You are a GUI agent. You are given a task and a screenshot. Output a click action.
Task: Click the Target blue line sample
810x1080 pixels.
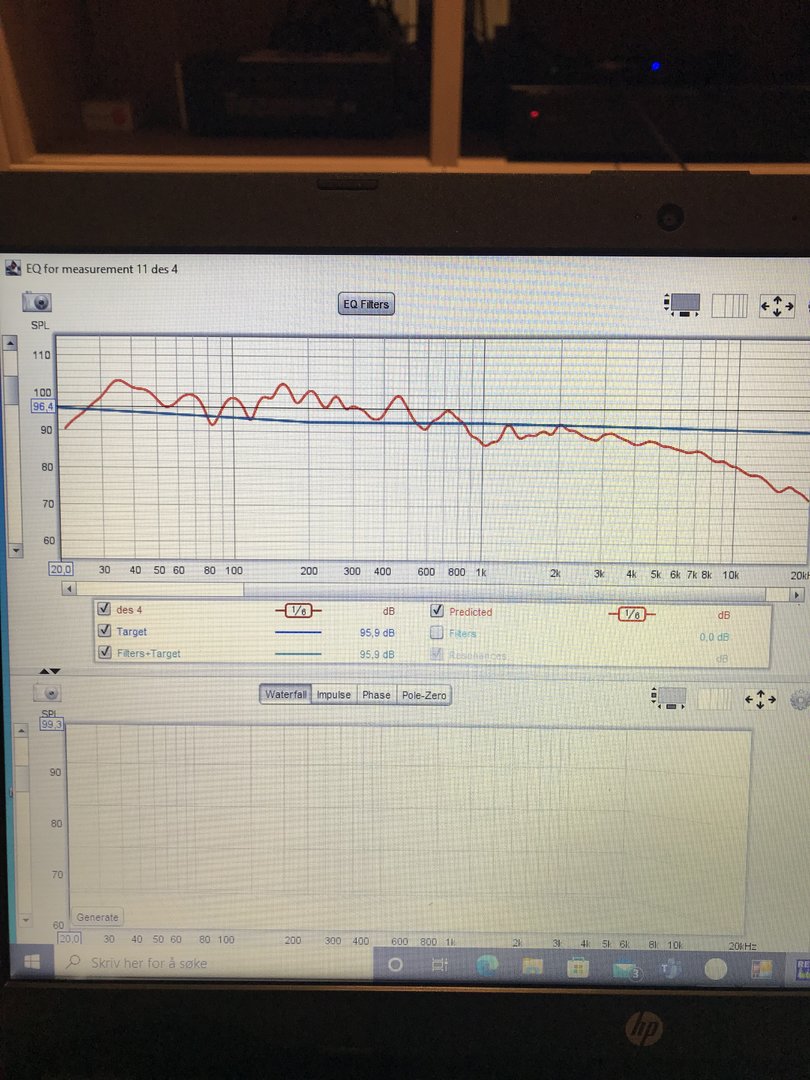[x=298, y=632]
